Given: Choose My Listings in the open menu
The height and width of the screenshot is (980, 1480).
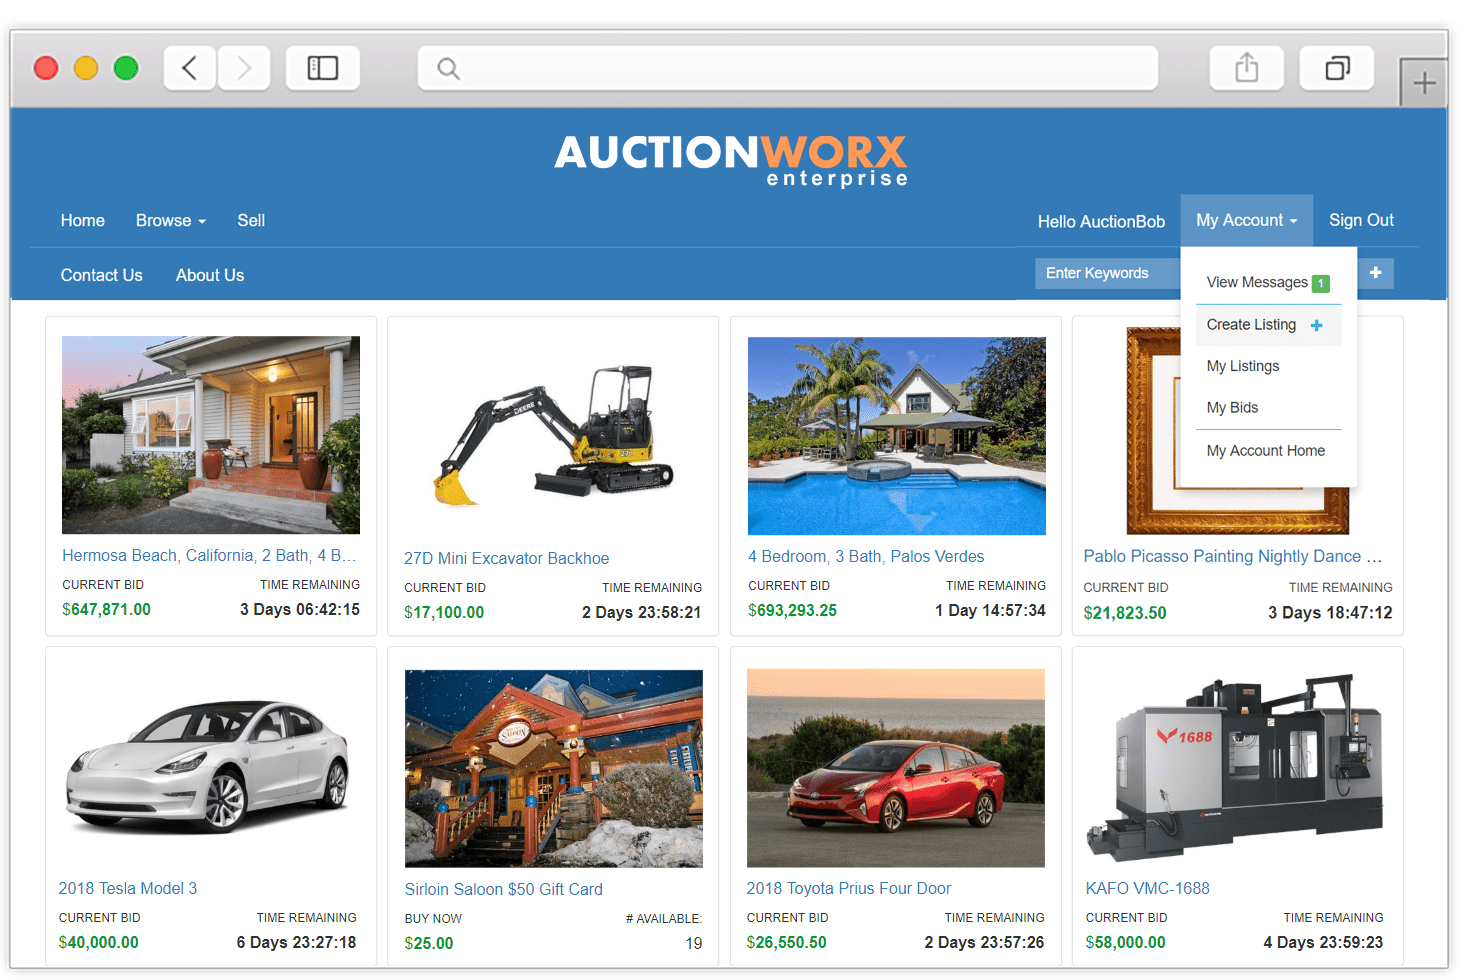Looking at the screenshot, I should click(1243, 365).
